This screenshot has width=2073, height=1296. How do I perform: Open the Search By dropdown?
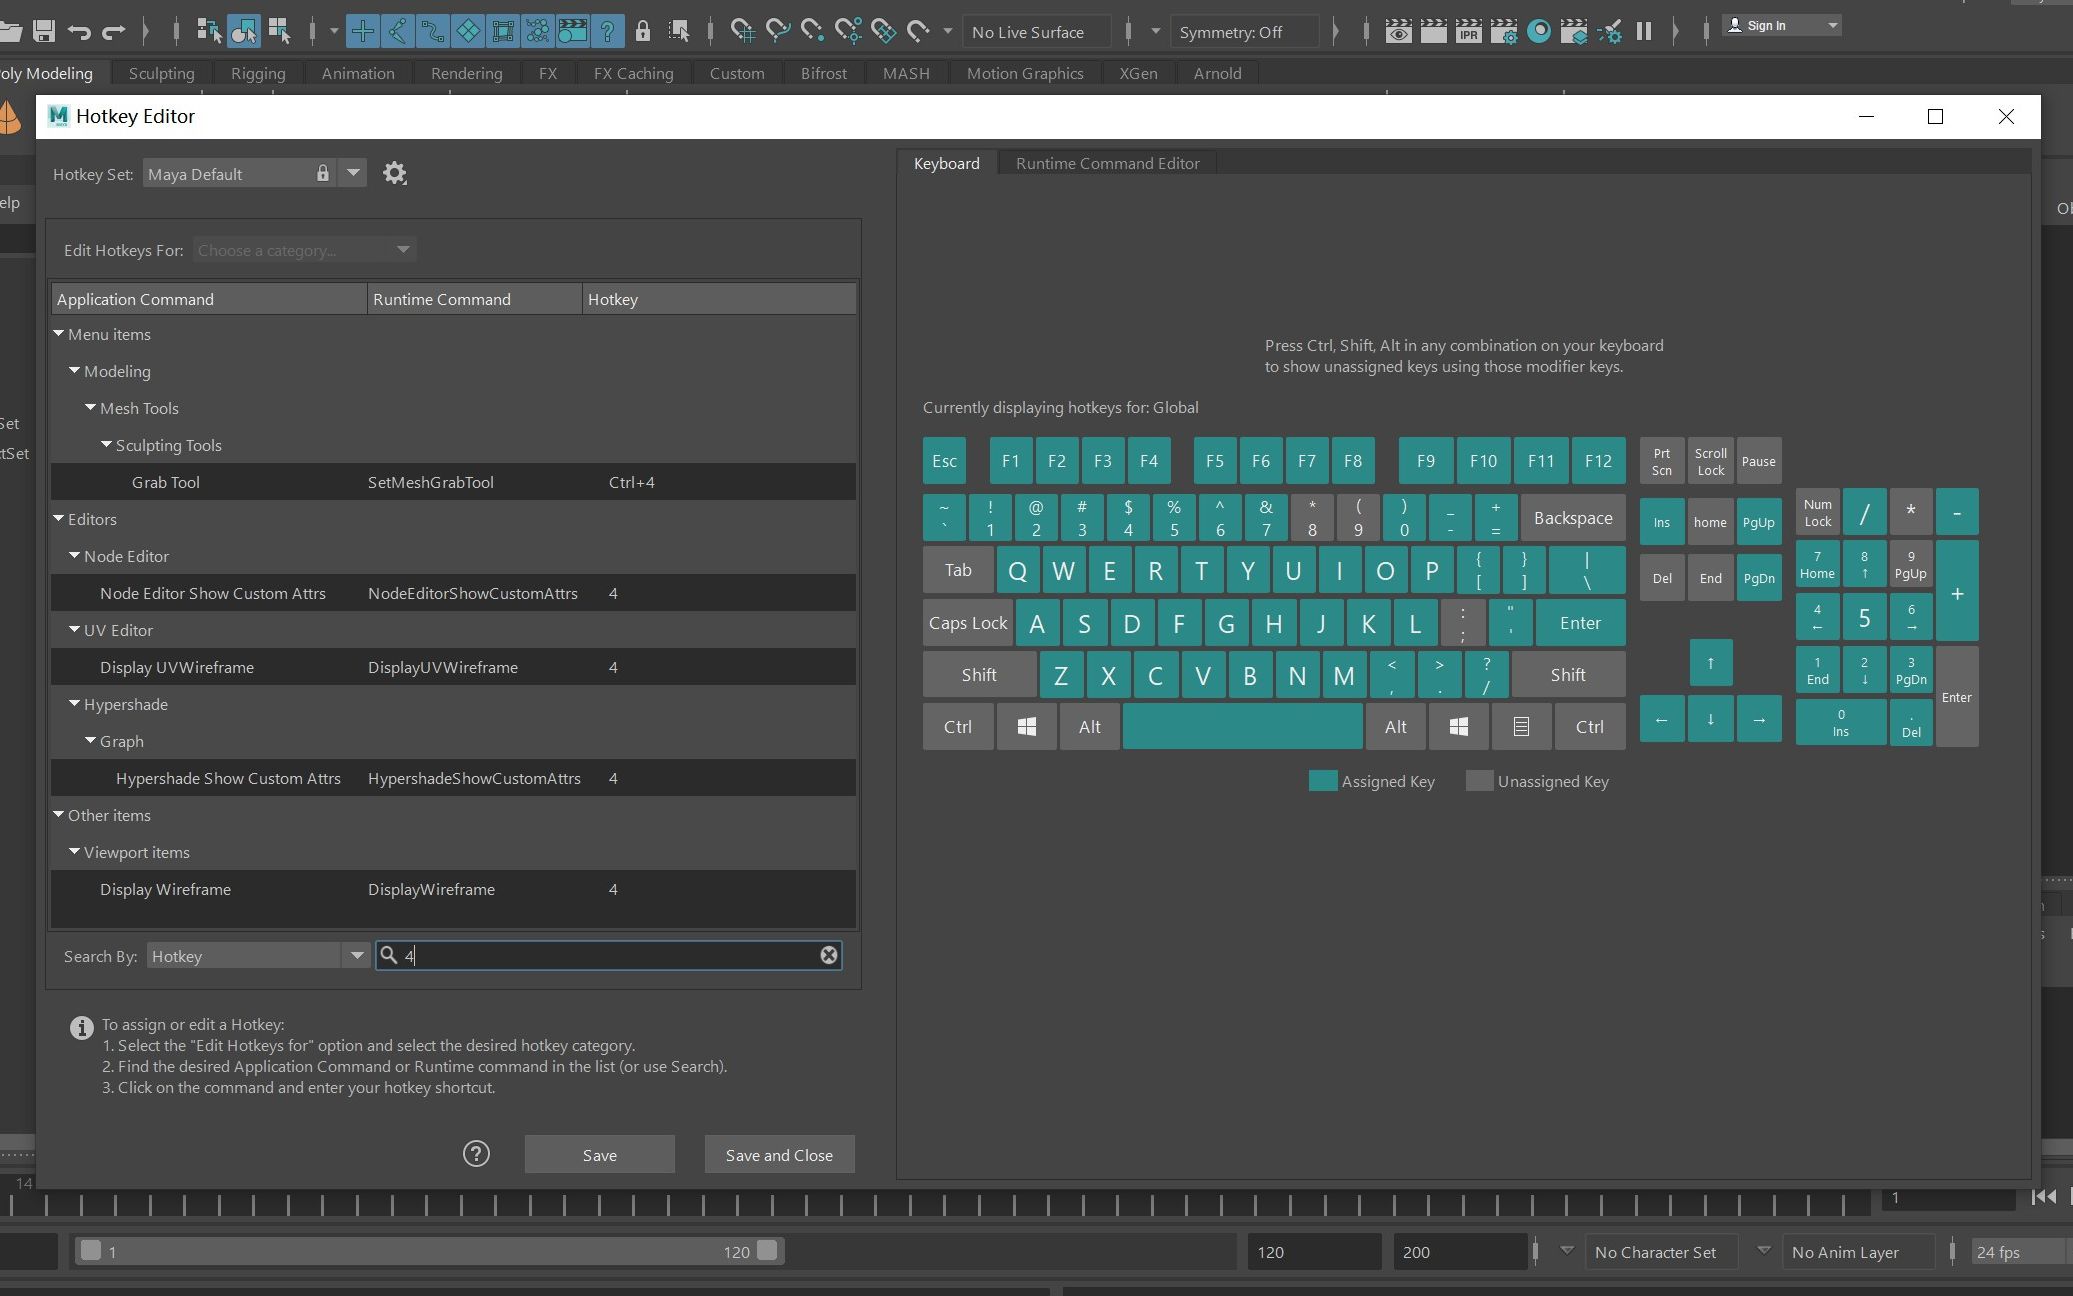click(357, 956)
